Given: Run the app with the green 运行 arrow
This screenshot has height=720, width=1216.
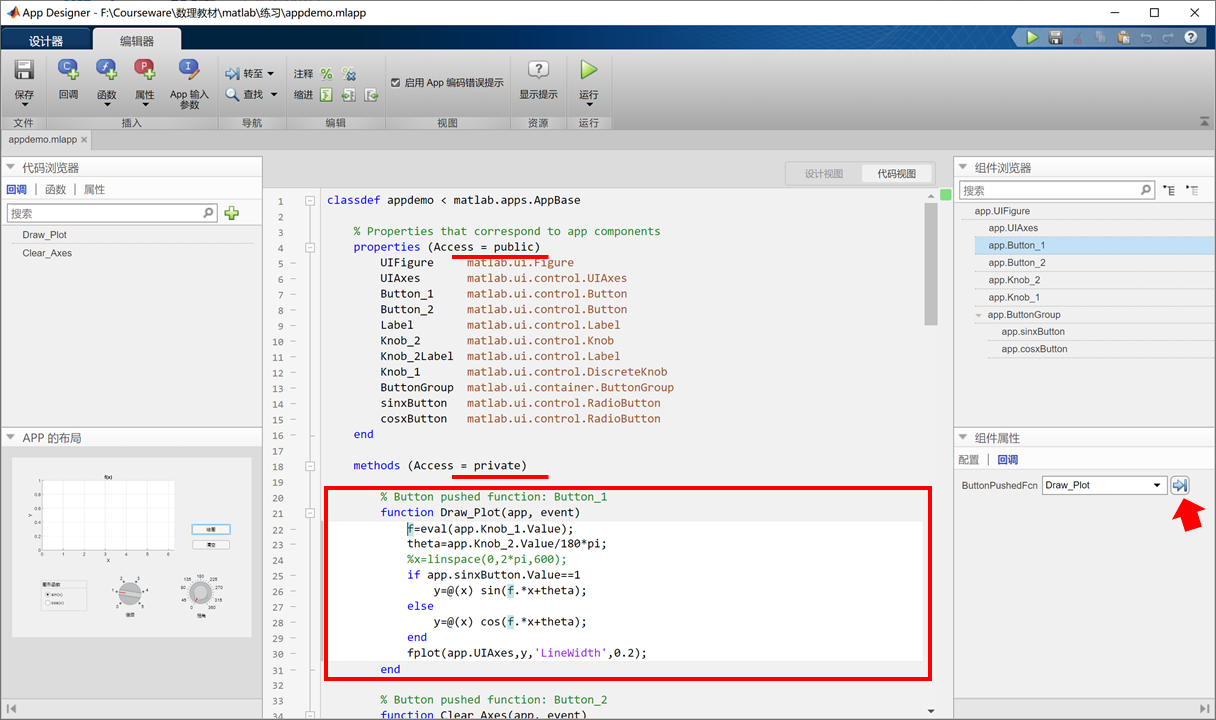Looking at the screenshot, I should 589,70.
